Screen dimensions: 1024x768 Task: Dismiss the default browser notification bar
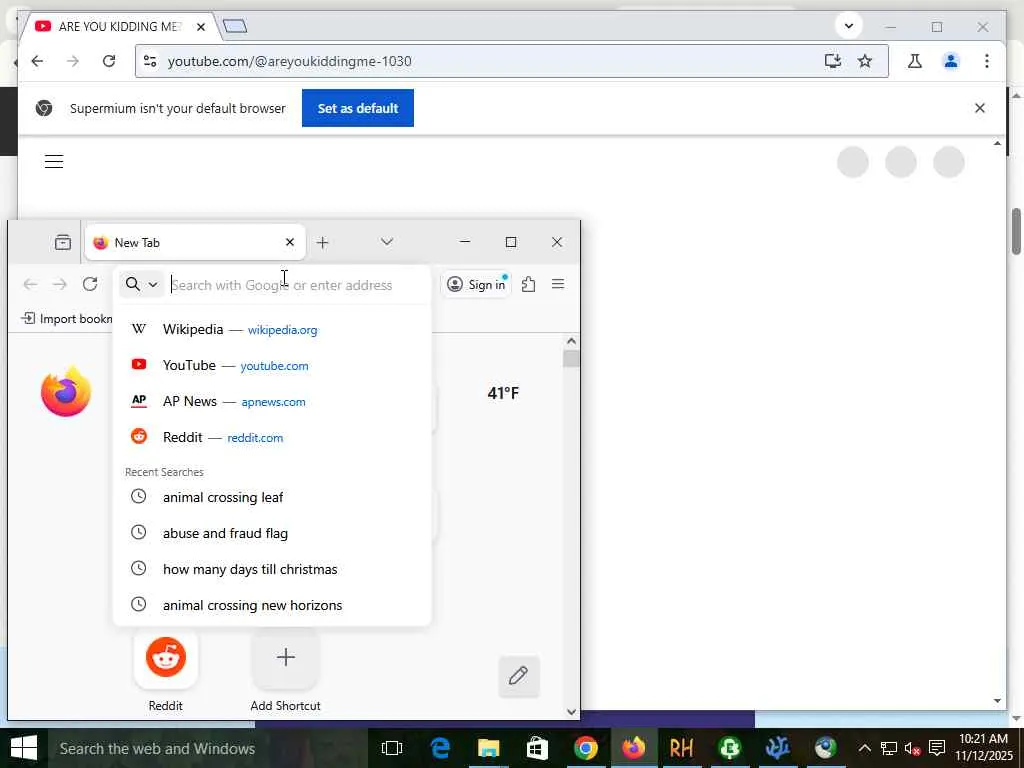980,108
